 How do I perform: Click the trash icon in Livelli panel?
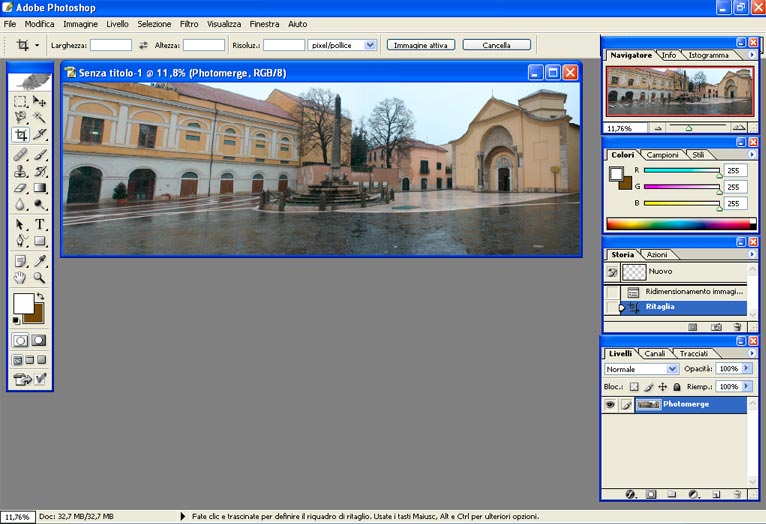(736, 494)
